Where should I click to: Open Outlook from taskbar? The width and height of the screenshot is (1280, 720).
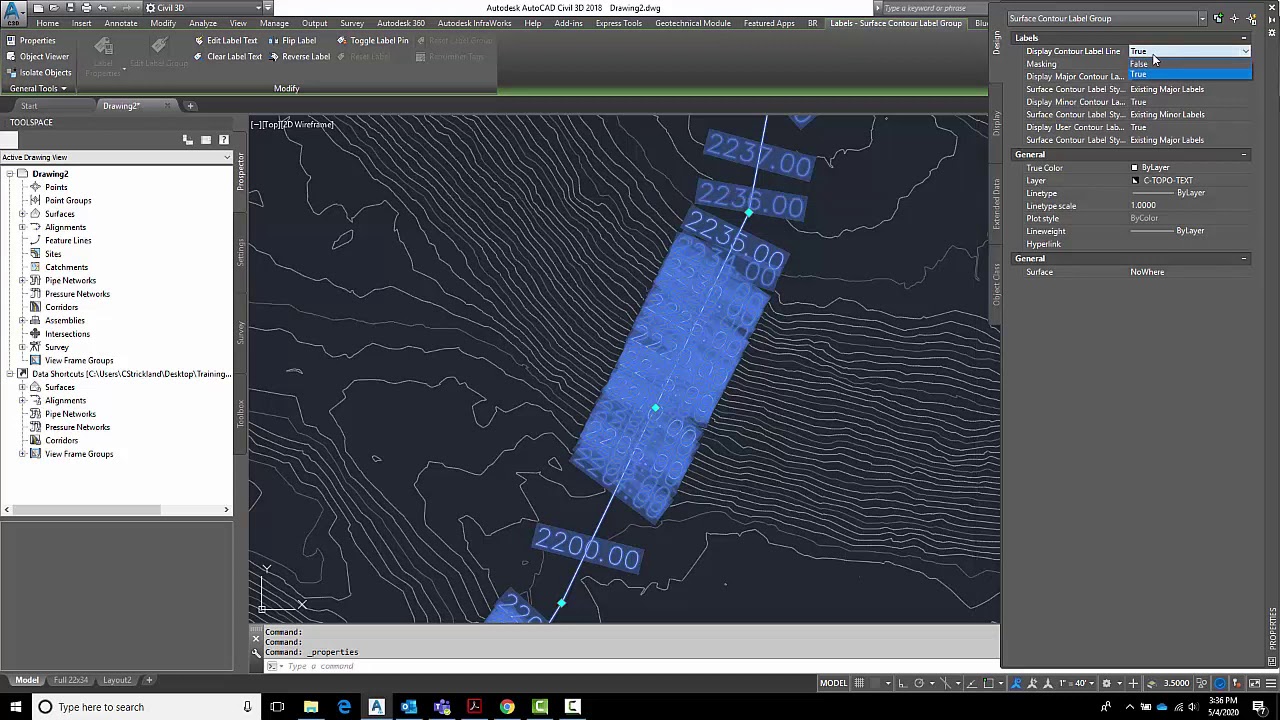(x=409, y=707)
